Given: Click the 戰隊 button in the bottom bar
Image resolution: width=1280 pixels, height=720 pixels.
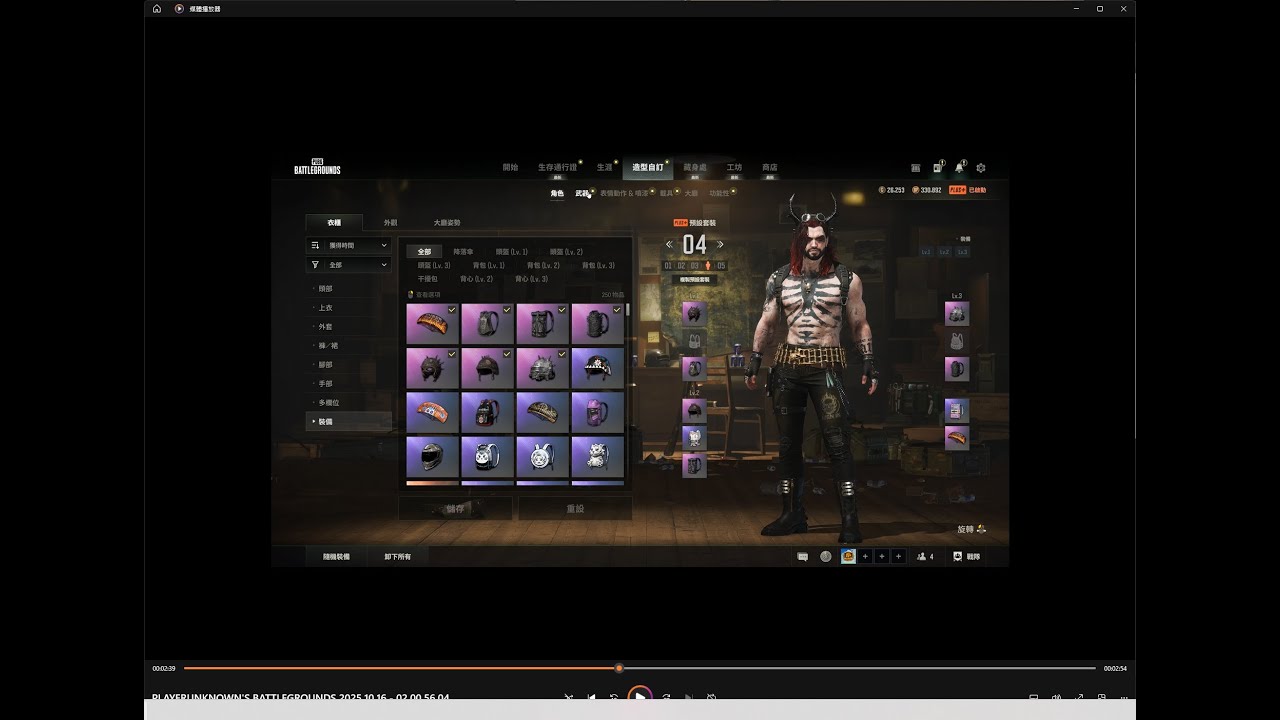Looking at the screenshot, I should (x=967, y=557).
